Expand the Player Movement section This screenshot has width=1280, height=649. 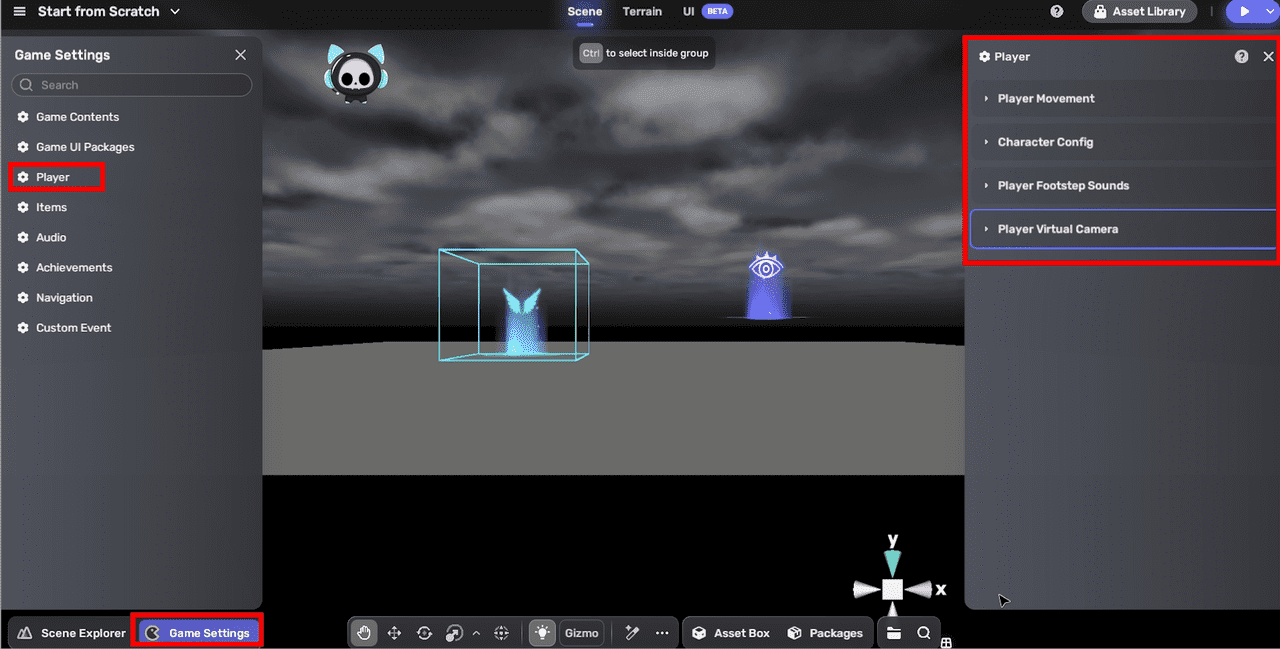click(x=1046, y=99)
